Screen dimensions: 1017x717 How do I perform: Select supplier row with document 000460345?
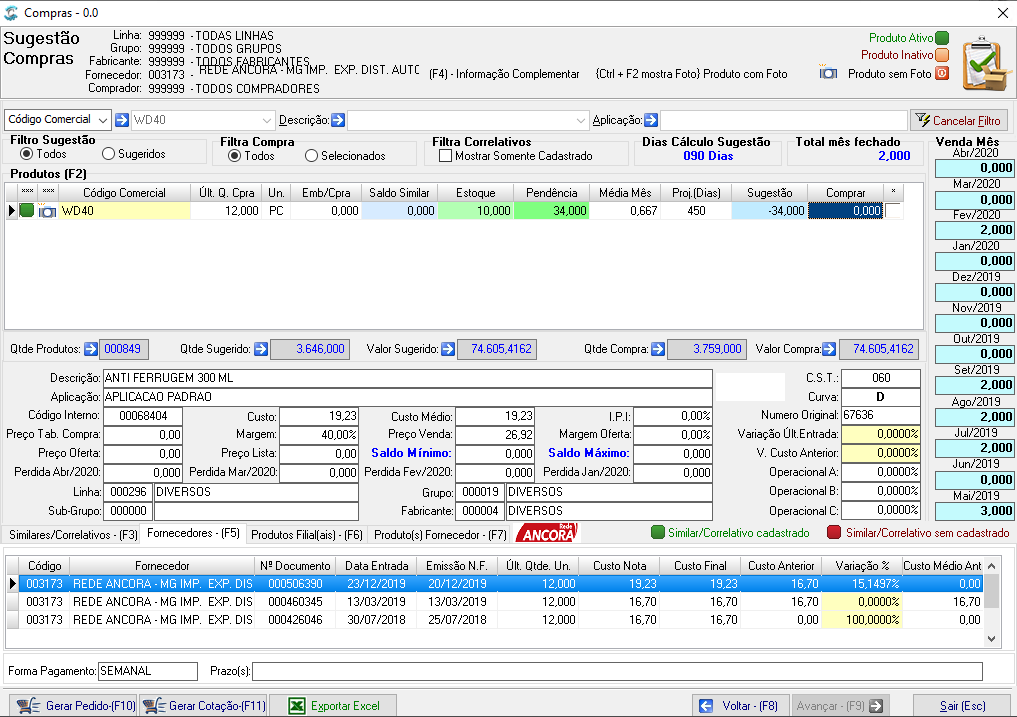coord(501,602)
